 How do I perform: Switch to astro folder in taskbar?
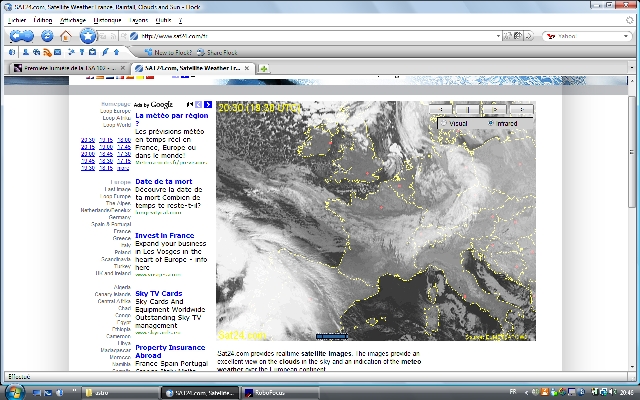[121, 393]
